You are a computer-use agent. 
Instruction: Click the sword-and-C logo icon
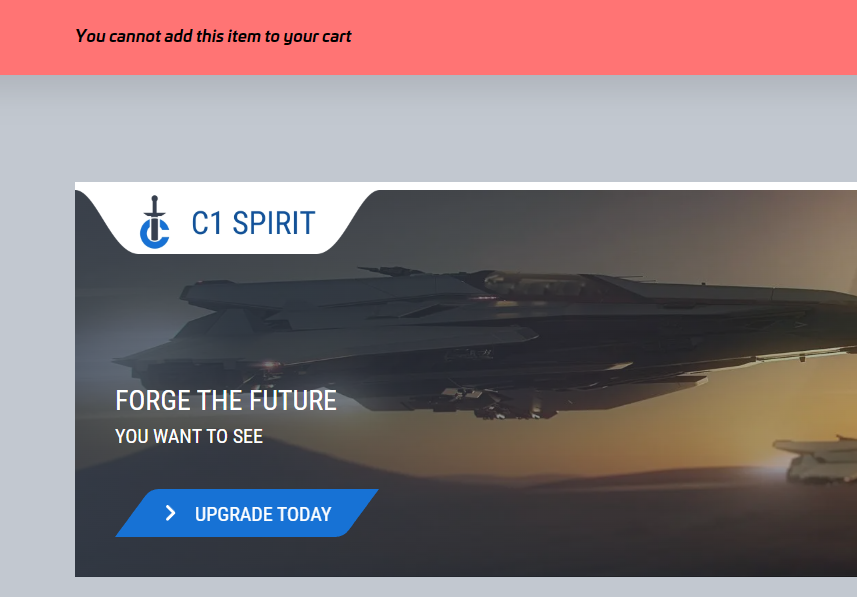(x=155, y=222)
